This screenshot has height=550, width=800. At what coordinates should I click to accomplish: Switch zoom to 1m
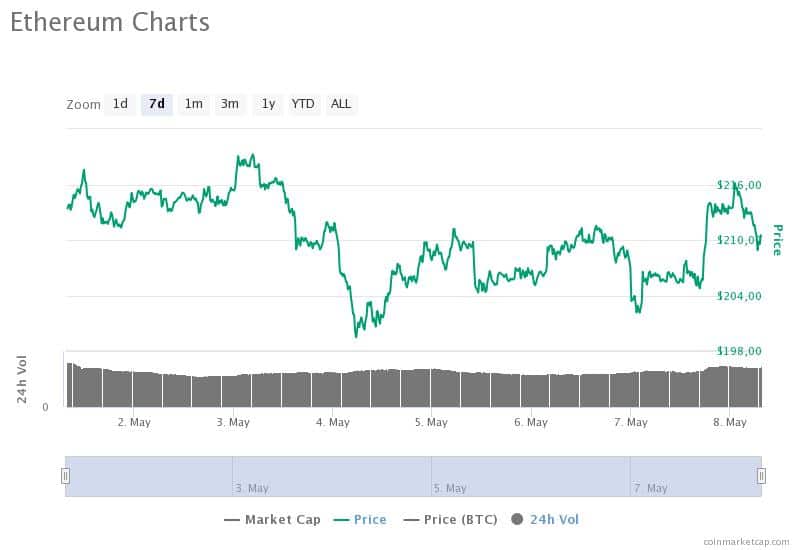coord(194,104)
